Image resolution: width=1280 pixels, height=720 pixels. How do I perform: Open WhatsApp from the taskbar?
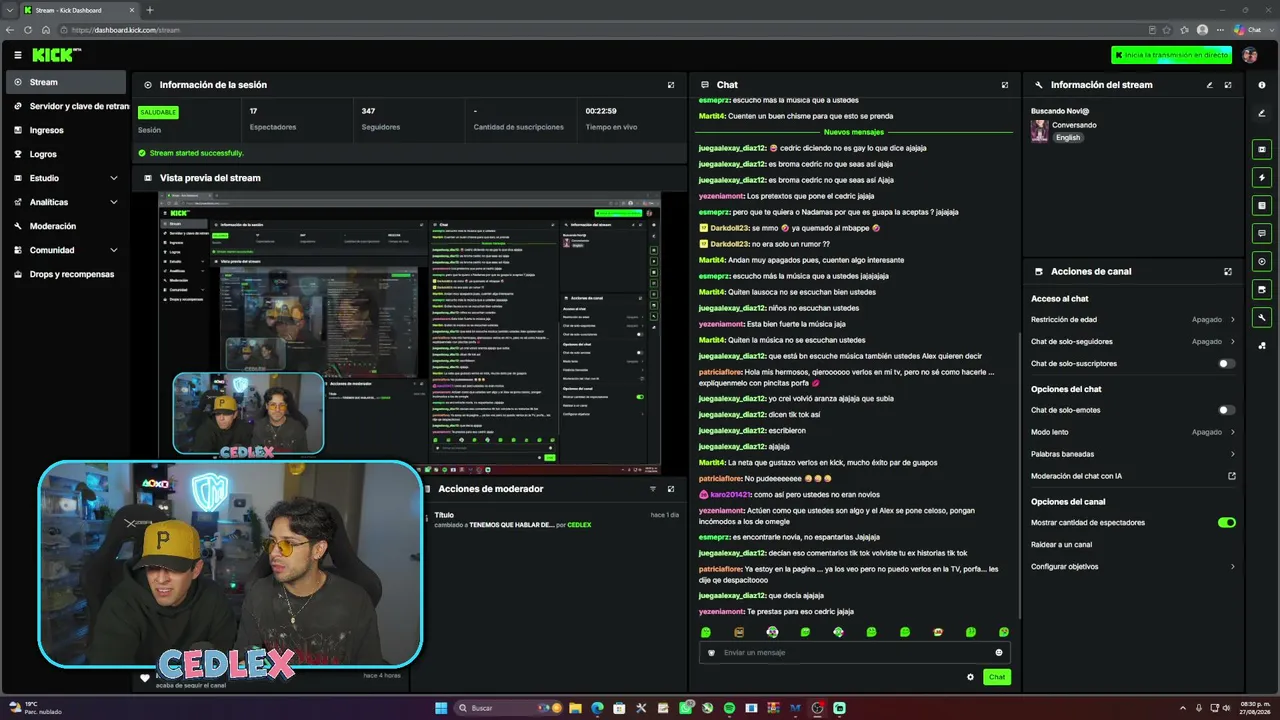pos(685,708)
